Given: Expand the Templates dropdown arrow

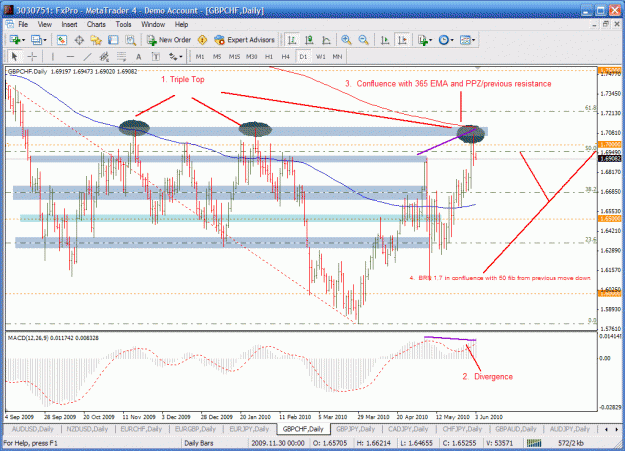Looking at the screenshot, I should (x=474, y=40).
